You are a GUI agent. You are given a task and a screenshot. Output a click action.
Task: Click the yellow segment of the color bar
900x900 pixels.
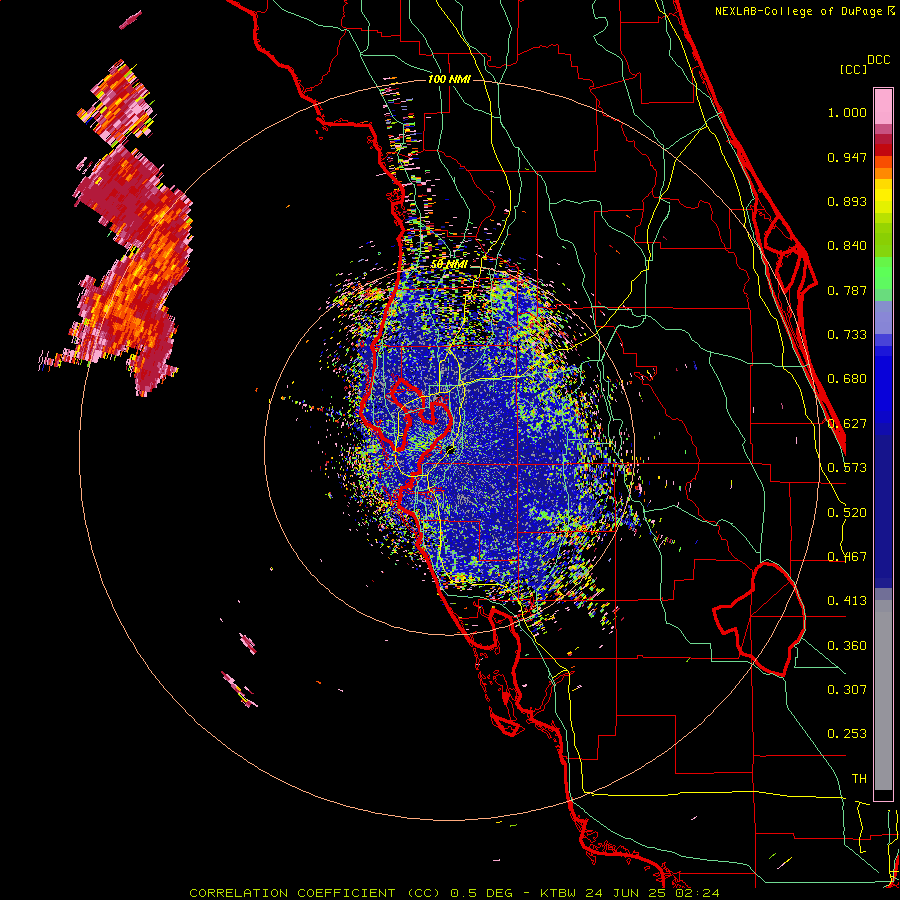883,197
